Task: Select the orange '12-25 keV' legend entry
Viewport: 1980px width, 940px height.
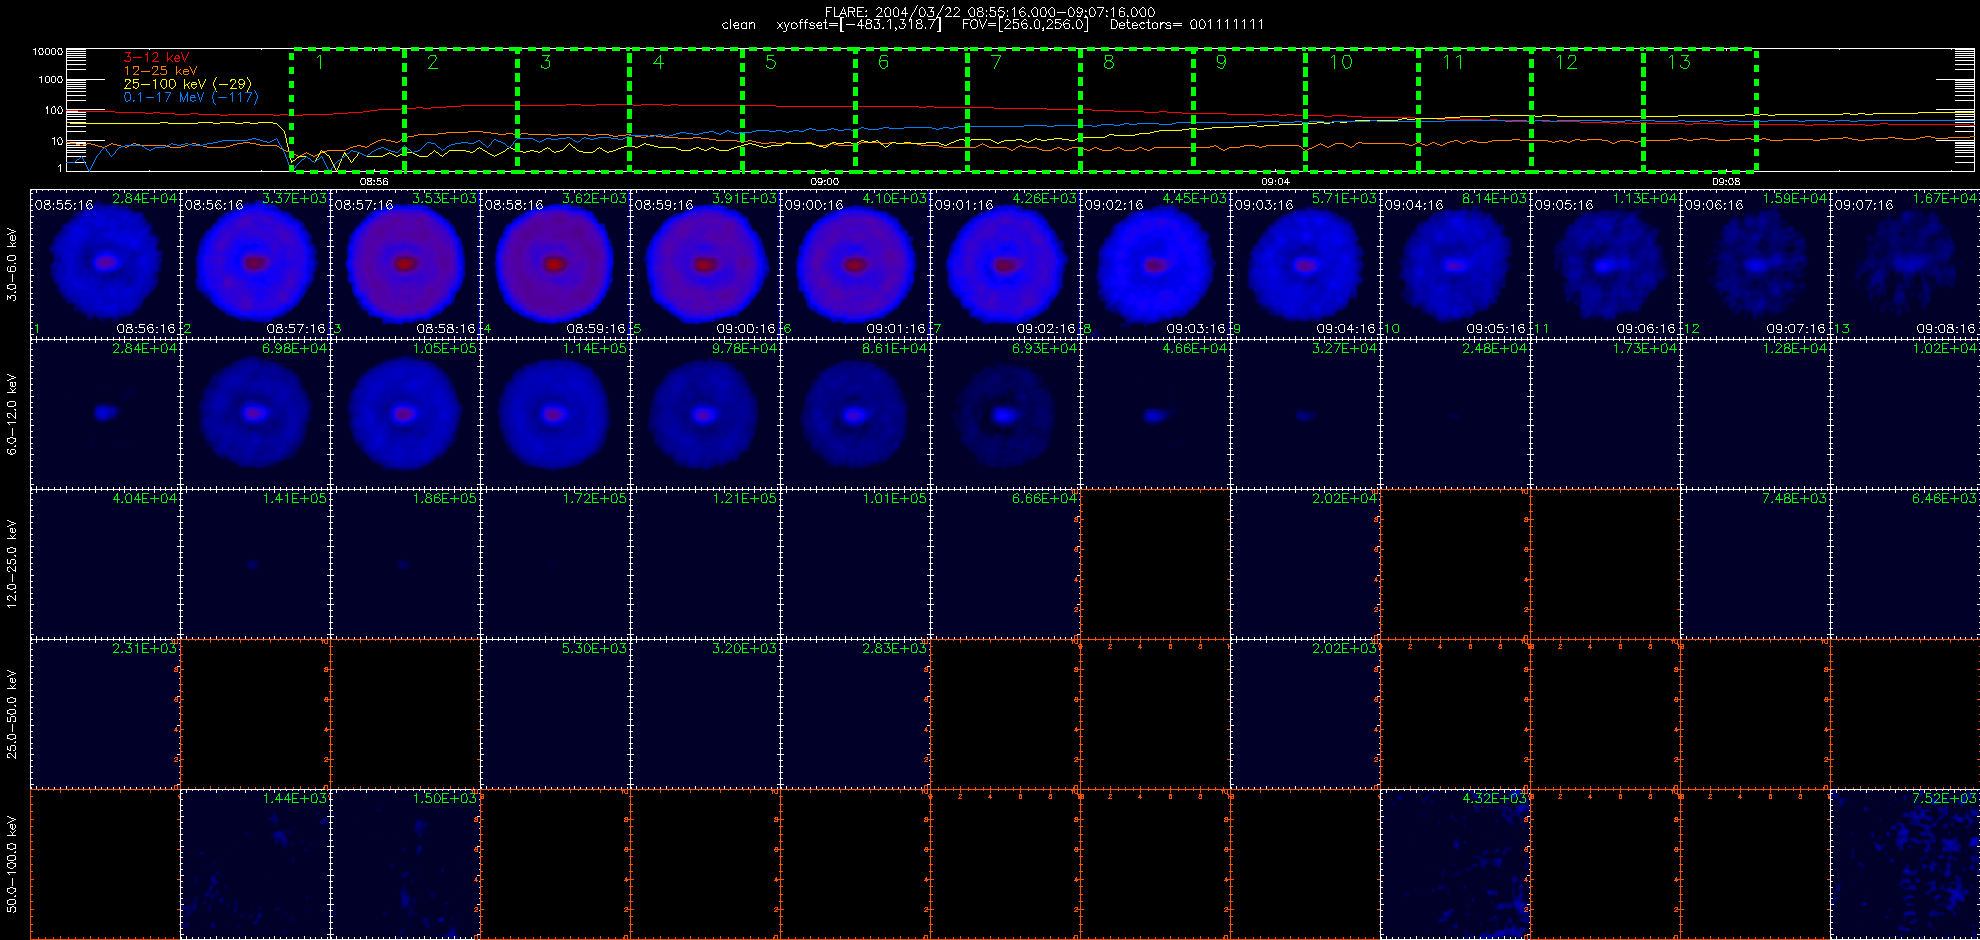Action: tap(160, 71)
